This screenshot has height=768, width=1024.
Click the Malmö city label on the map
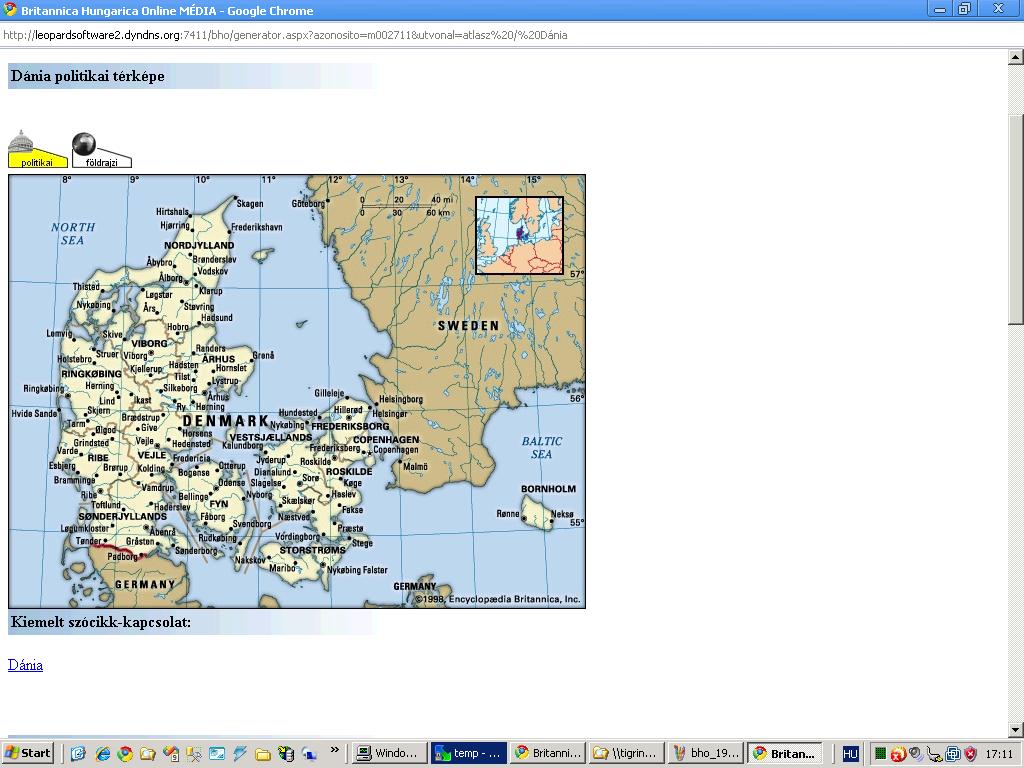415,466
